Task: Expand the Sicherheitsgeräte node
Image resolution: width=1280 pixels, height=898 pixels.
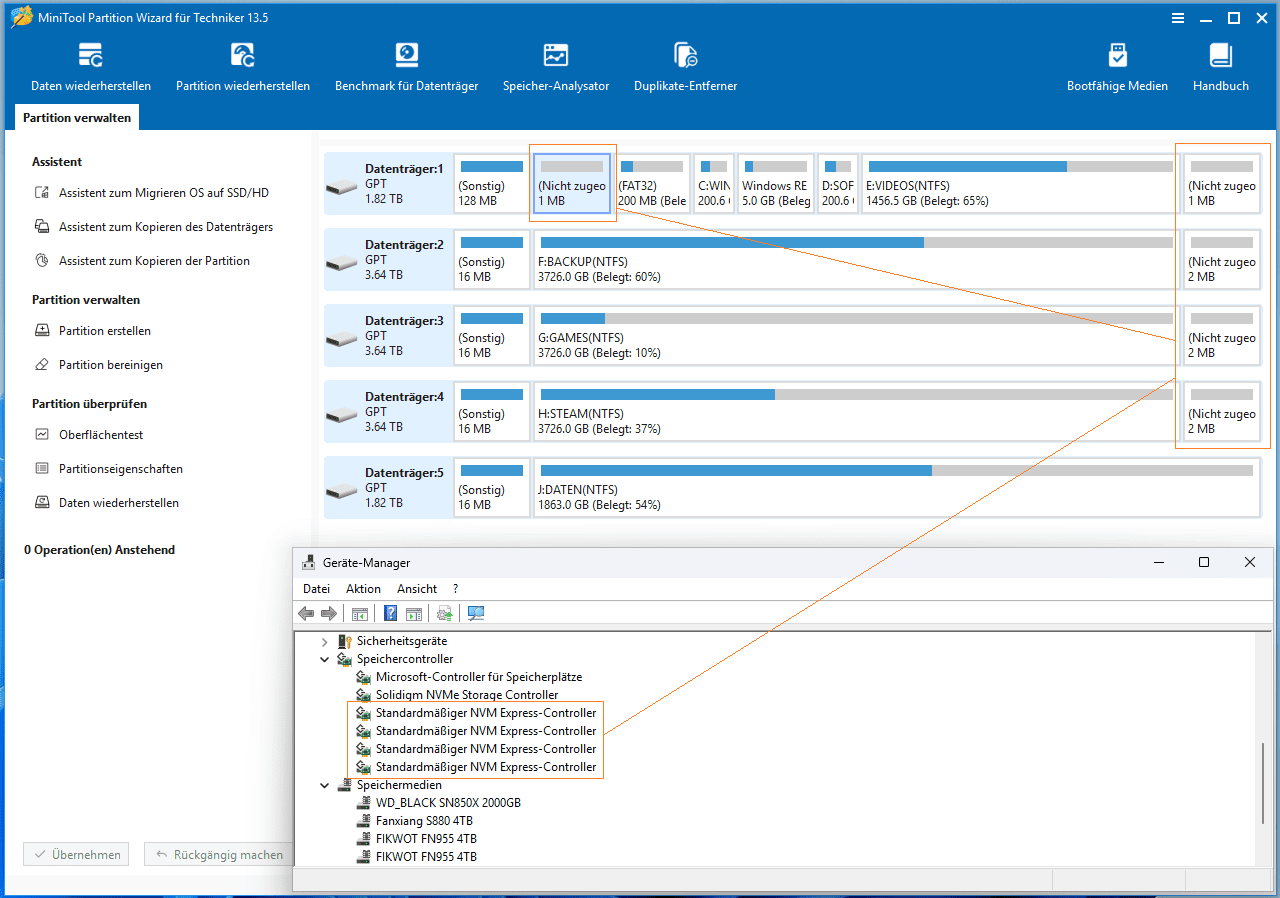Action: coord(325,641)
